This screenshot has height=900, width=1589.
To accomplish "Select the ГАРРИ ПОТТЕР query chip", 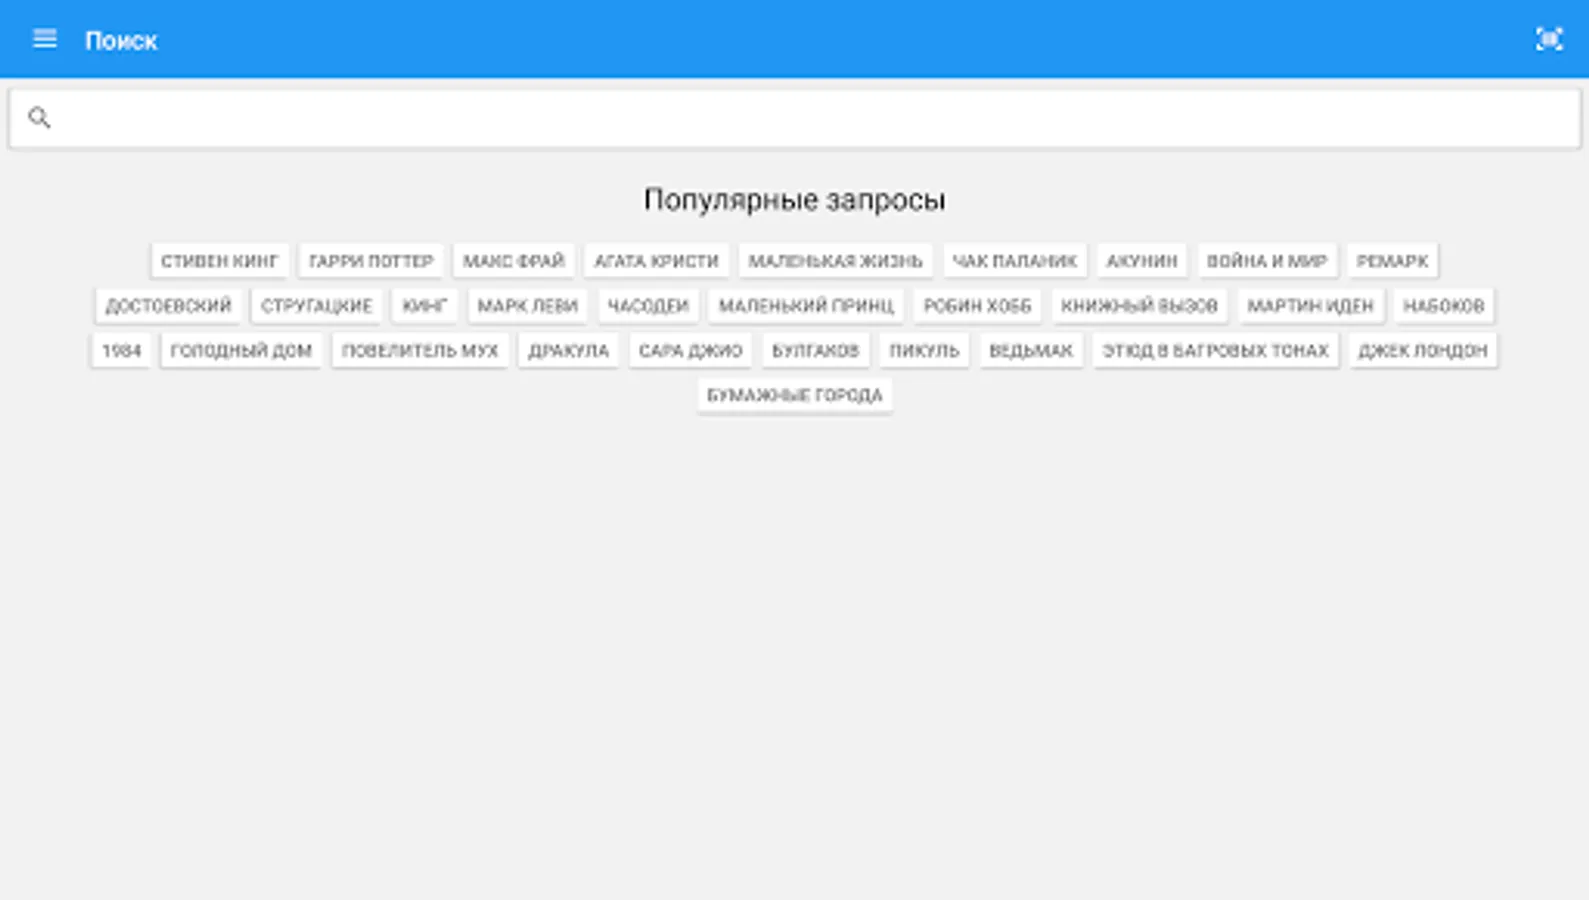I will point(371,261).
